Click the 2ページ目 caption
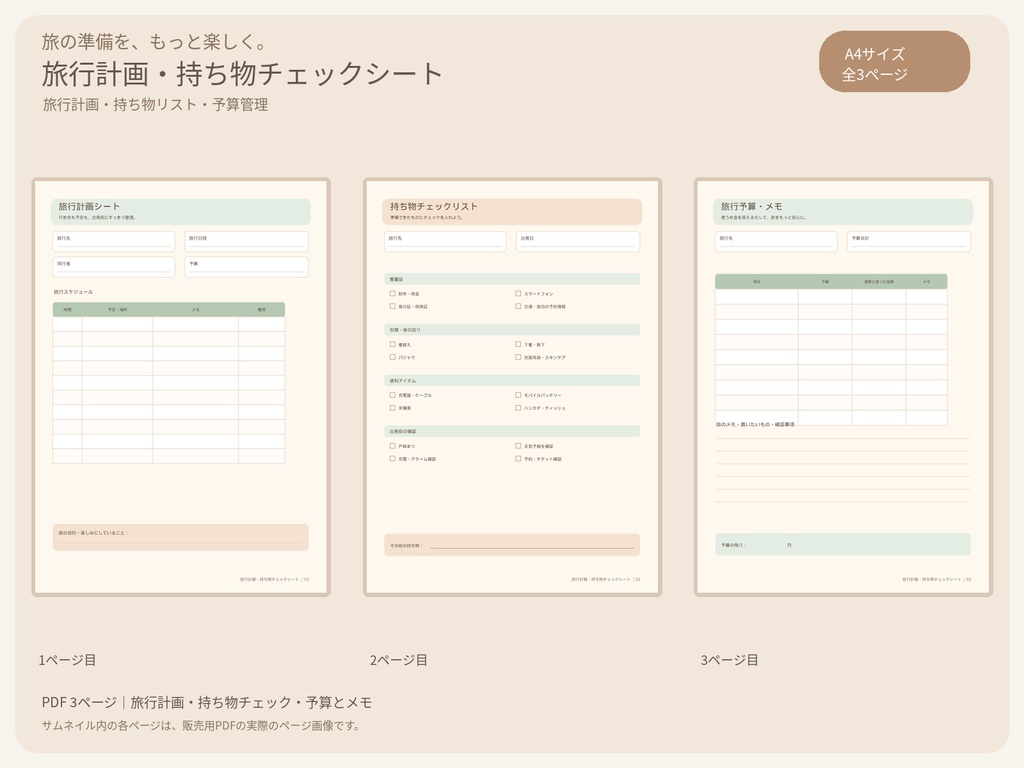 click(x=398, y=660)
